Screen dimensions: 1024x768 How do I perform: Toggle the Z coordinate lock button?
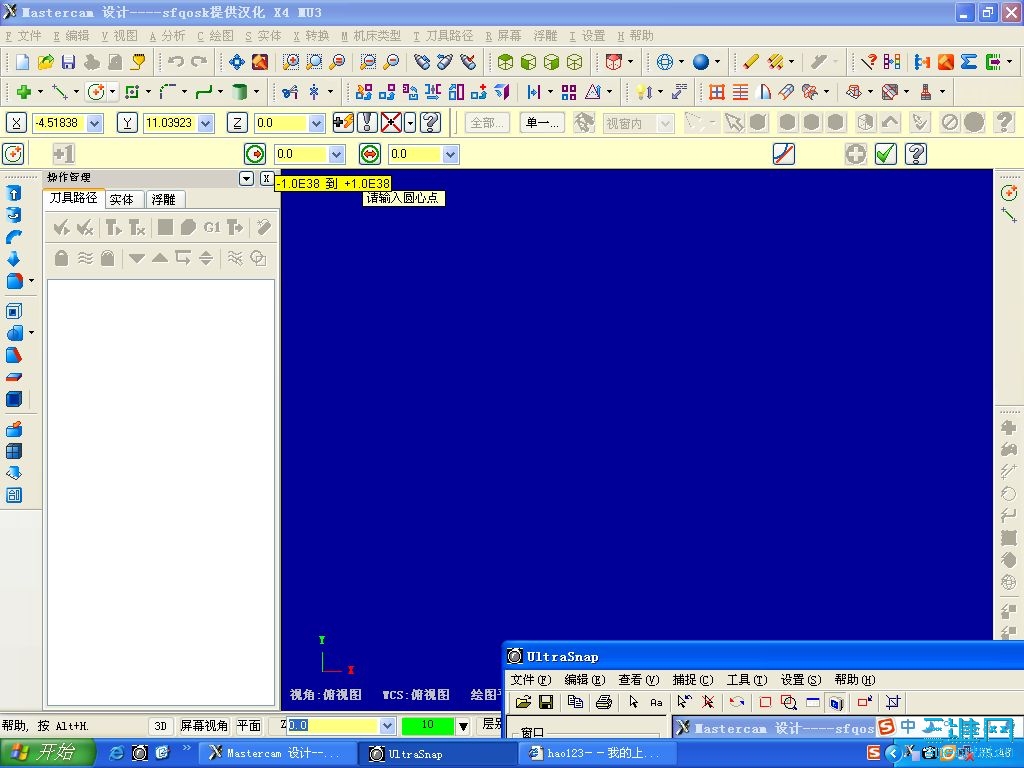237,123
